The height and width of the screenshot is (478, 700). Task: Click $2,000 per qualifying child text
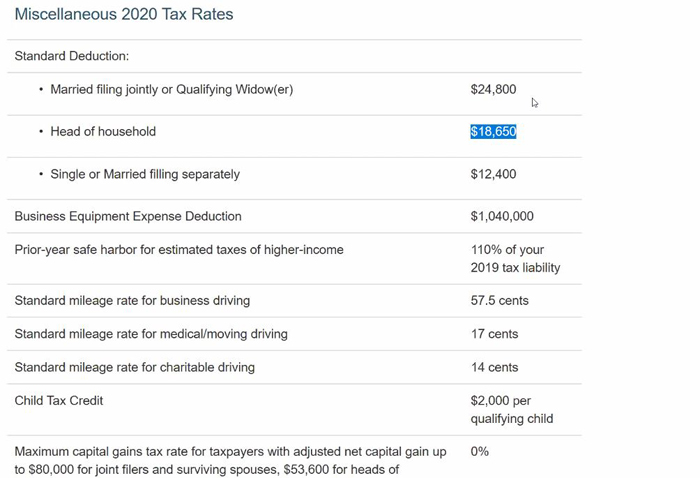point(512,410)
